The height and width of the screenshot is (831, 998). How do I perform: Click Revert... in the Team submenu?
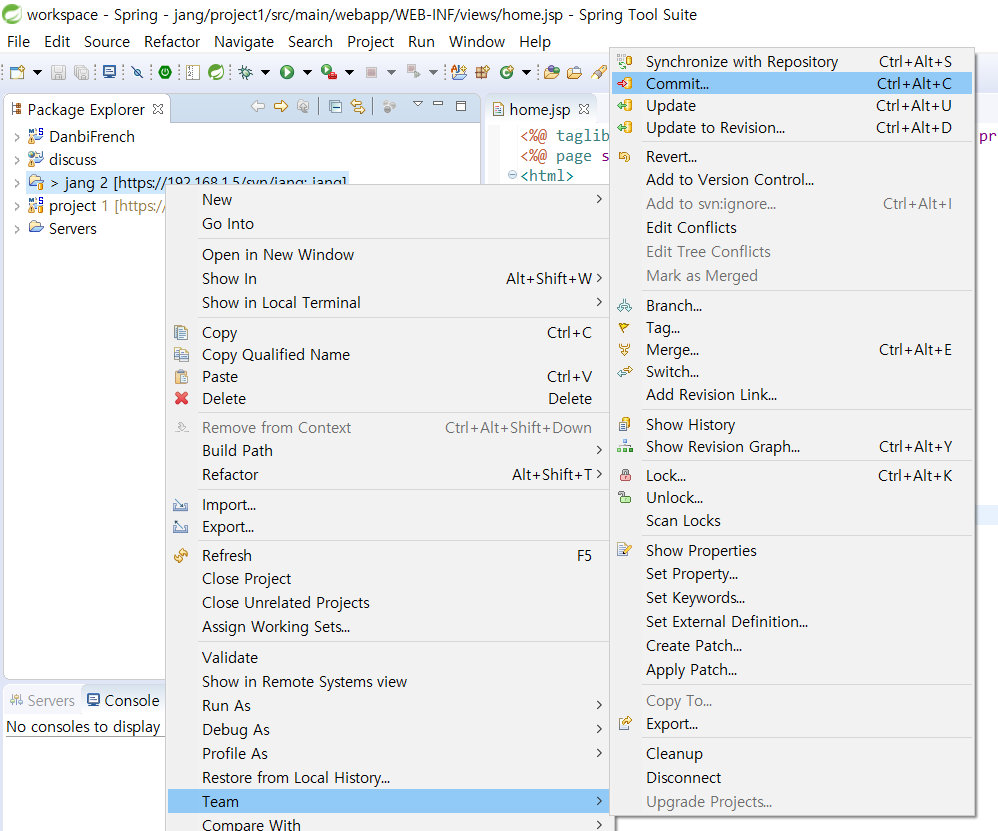coord(792,157)
